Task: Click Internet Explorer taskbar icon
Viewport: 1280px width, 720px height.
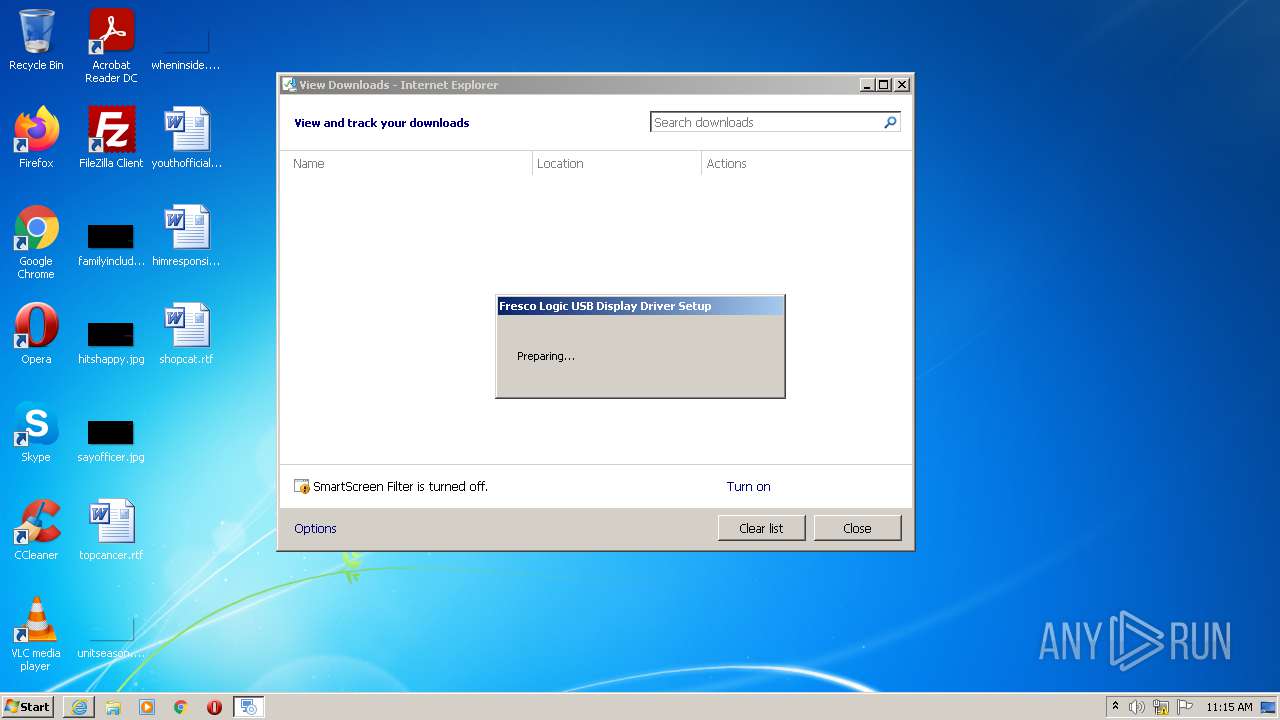Action: (x=79, y=707)
